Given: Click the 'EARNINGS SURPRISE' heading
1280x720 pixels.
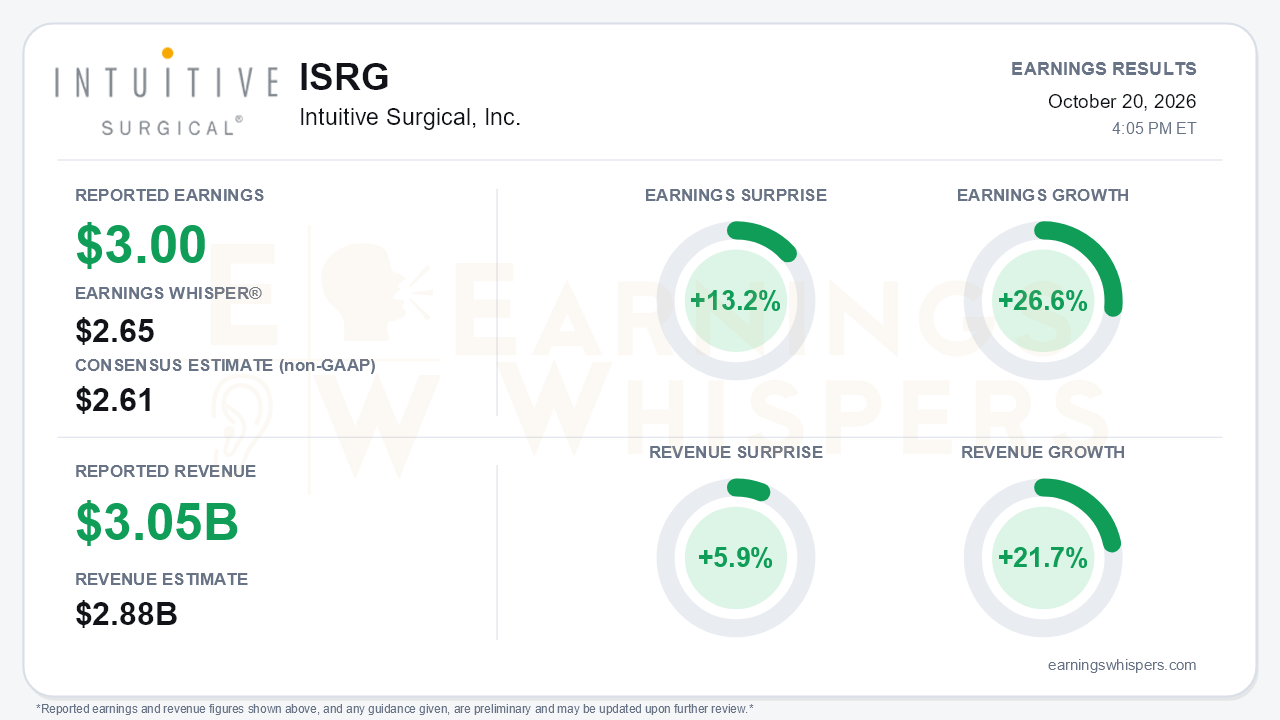Looking at the screenshot, I should (736, 195).
